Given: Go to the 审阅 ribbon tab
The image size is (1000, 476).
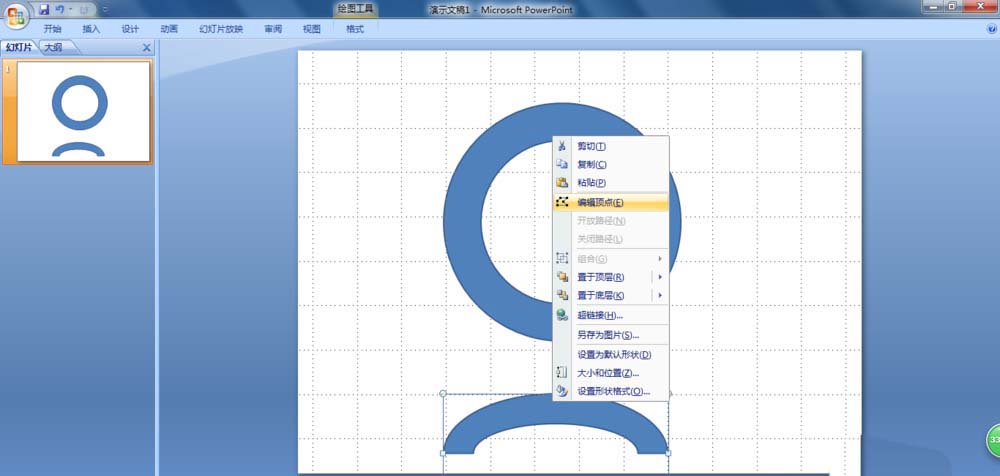Looking at the screenshot, I should [273, 29].
